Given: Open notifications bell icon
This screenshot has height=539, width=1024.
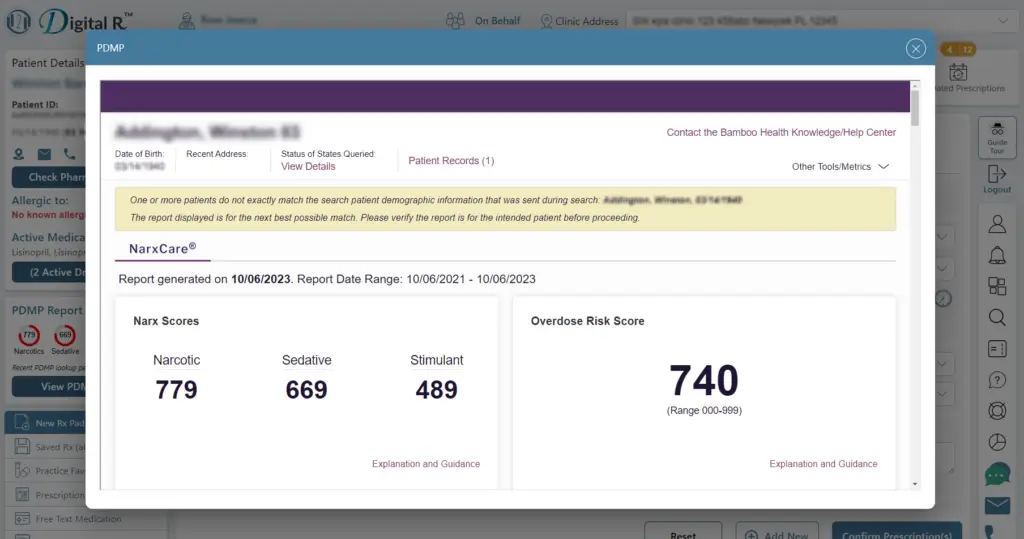Looking at the screenshot, I should (x=997, y=255).
